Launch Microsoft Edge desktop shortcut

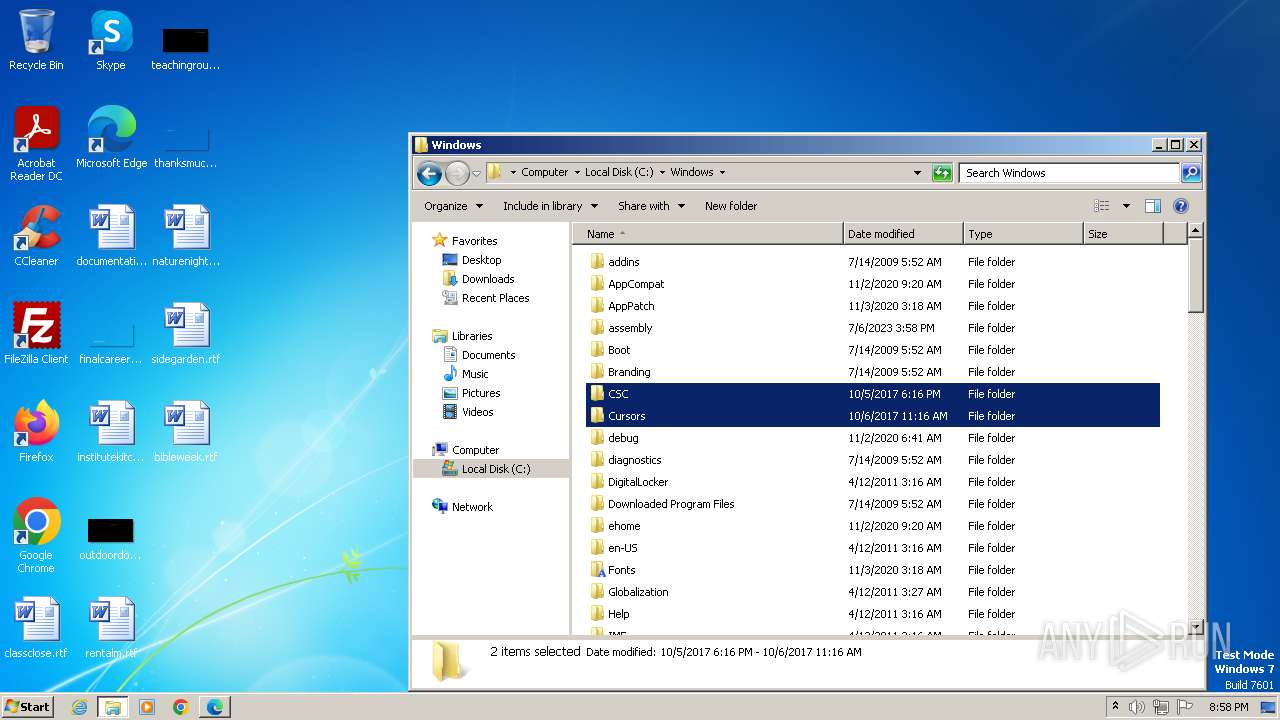point(111,138)
